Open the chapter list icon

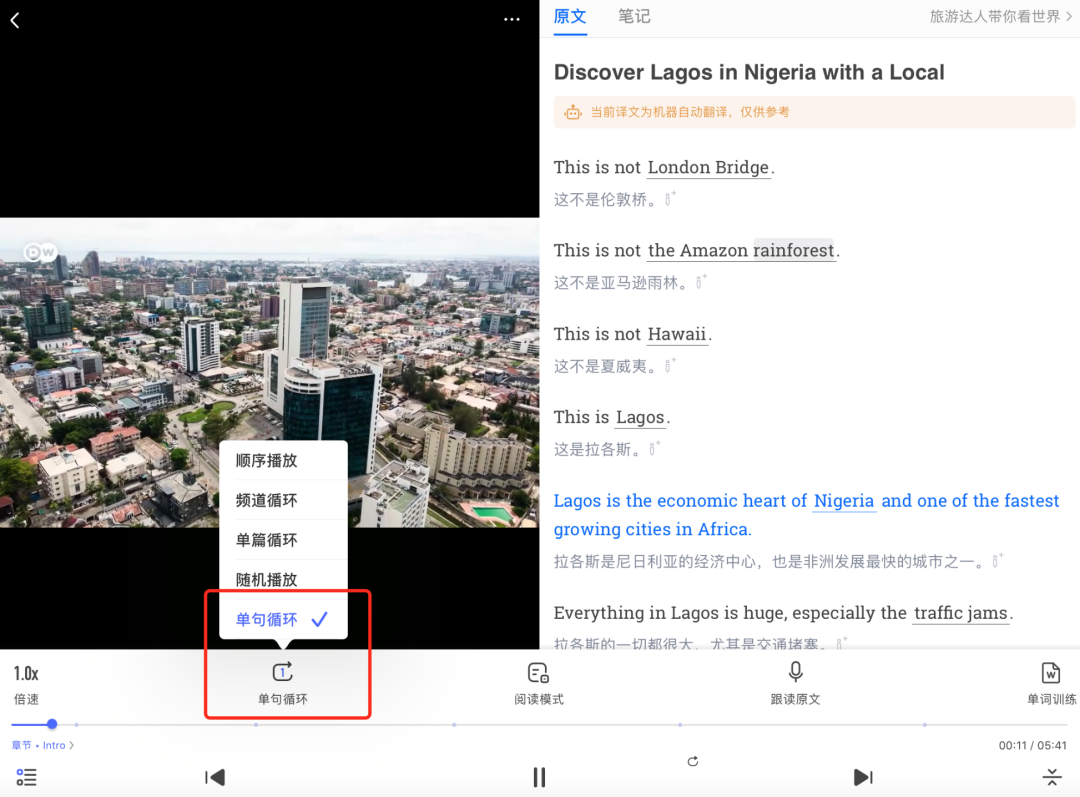pyautogui.click(x=26, y=777)
